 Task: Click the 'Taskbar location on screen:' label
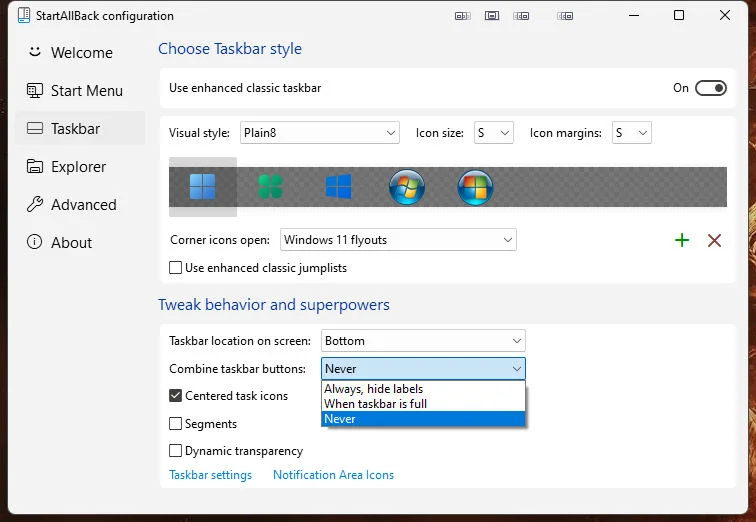pos(240,341)
